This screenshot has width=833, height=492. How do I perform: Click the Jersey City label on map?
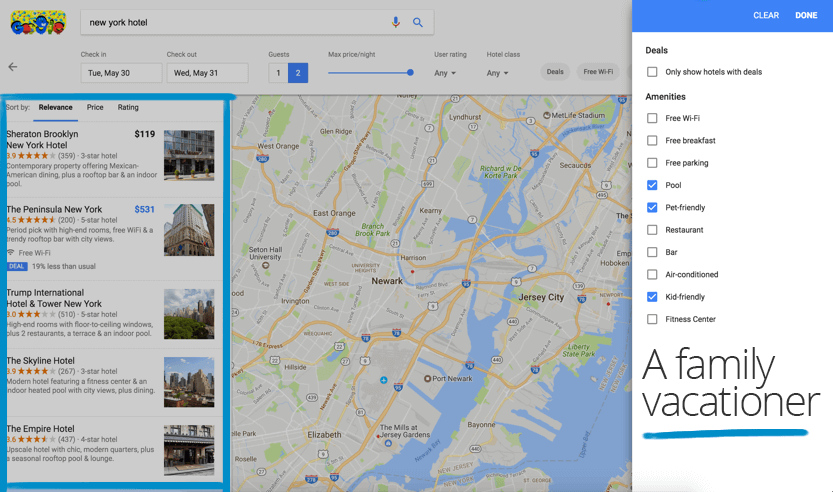[x=541, y=297]
